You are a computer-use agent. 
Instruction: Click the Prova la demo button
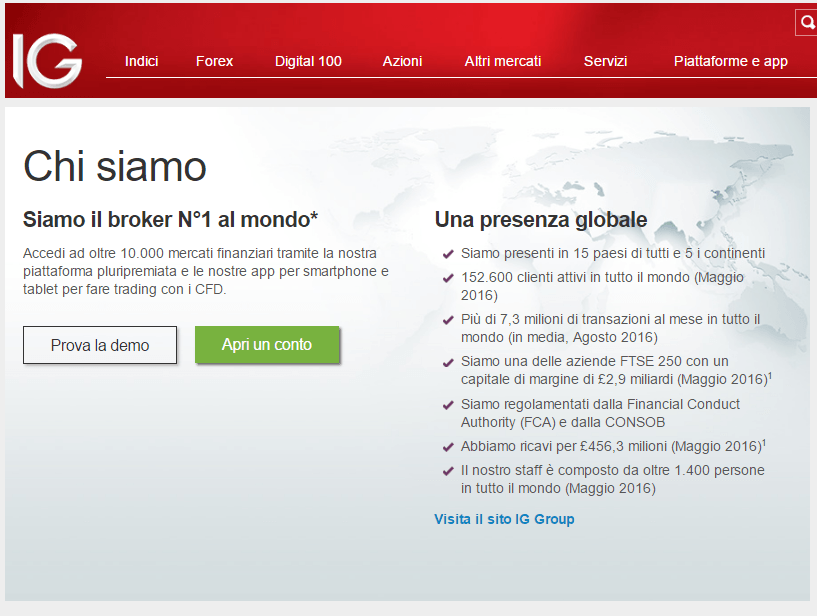coord(100,345)
